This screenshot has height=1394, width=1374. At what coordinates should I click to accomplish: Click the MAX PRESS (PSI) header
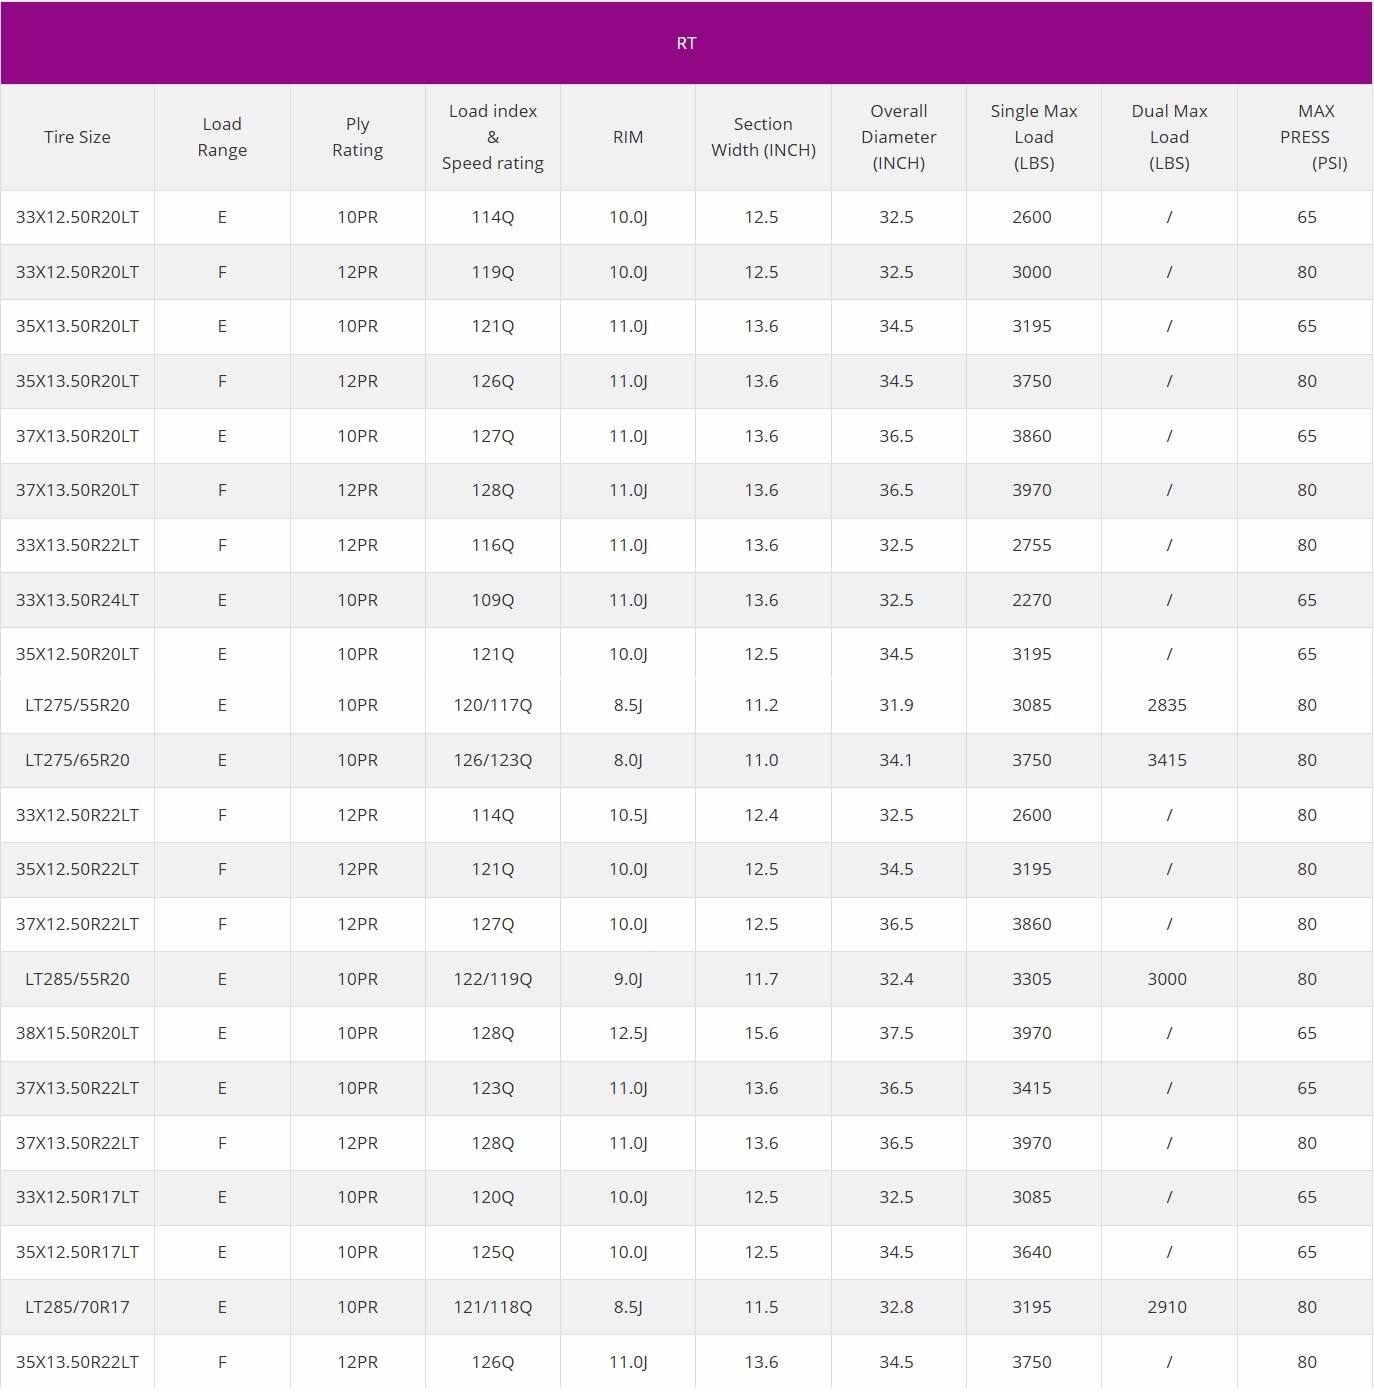pyautogui.click(x=1305, y=137)
